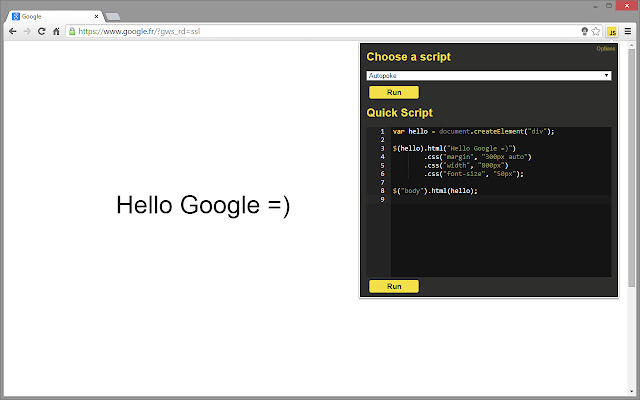This screenshot has width=640, height=400.
Task: Run the chosen Autopoke script
Action: coord(394,92)
